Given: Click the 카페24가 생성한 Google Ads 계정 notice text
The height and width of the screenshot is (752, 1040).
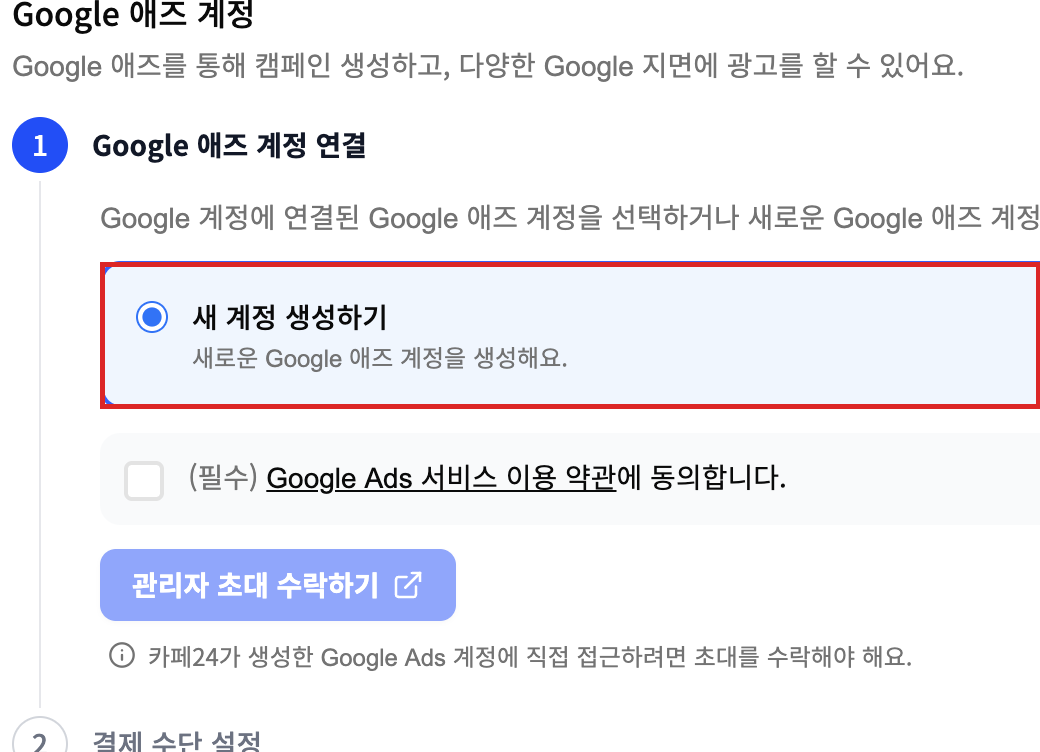Looking at the screenshot, I should pyautogui.click(x=530, y=657).
